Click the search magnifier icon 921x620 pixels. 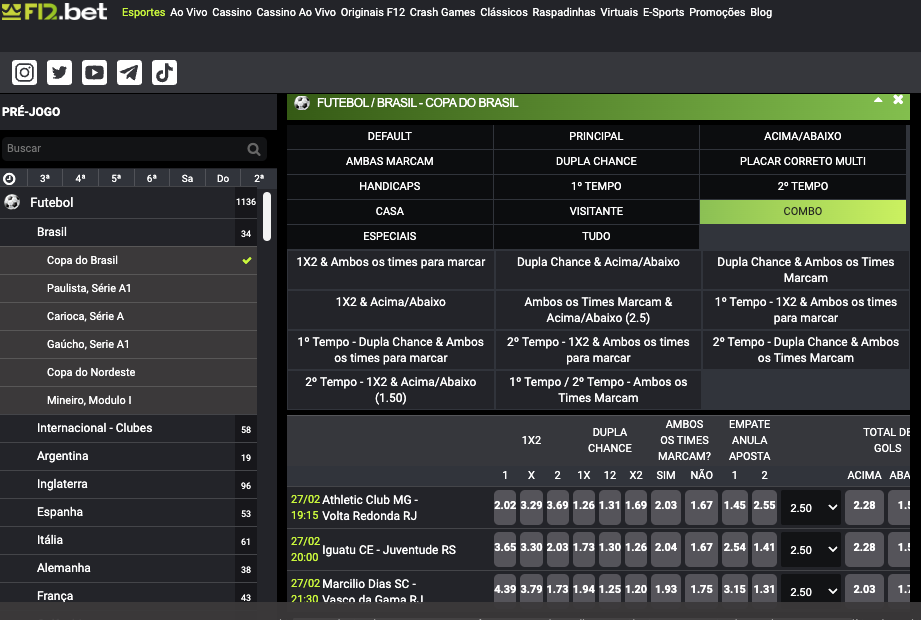254,149
